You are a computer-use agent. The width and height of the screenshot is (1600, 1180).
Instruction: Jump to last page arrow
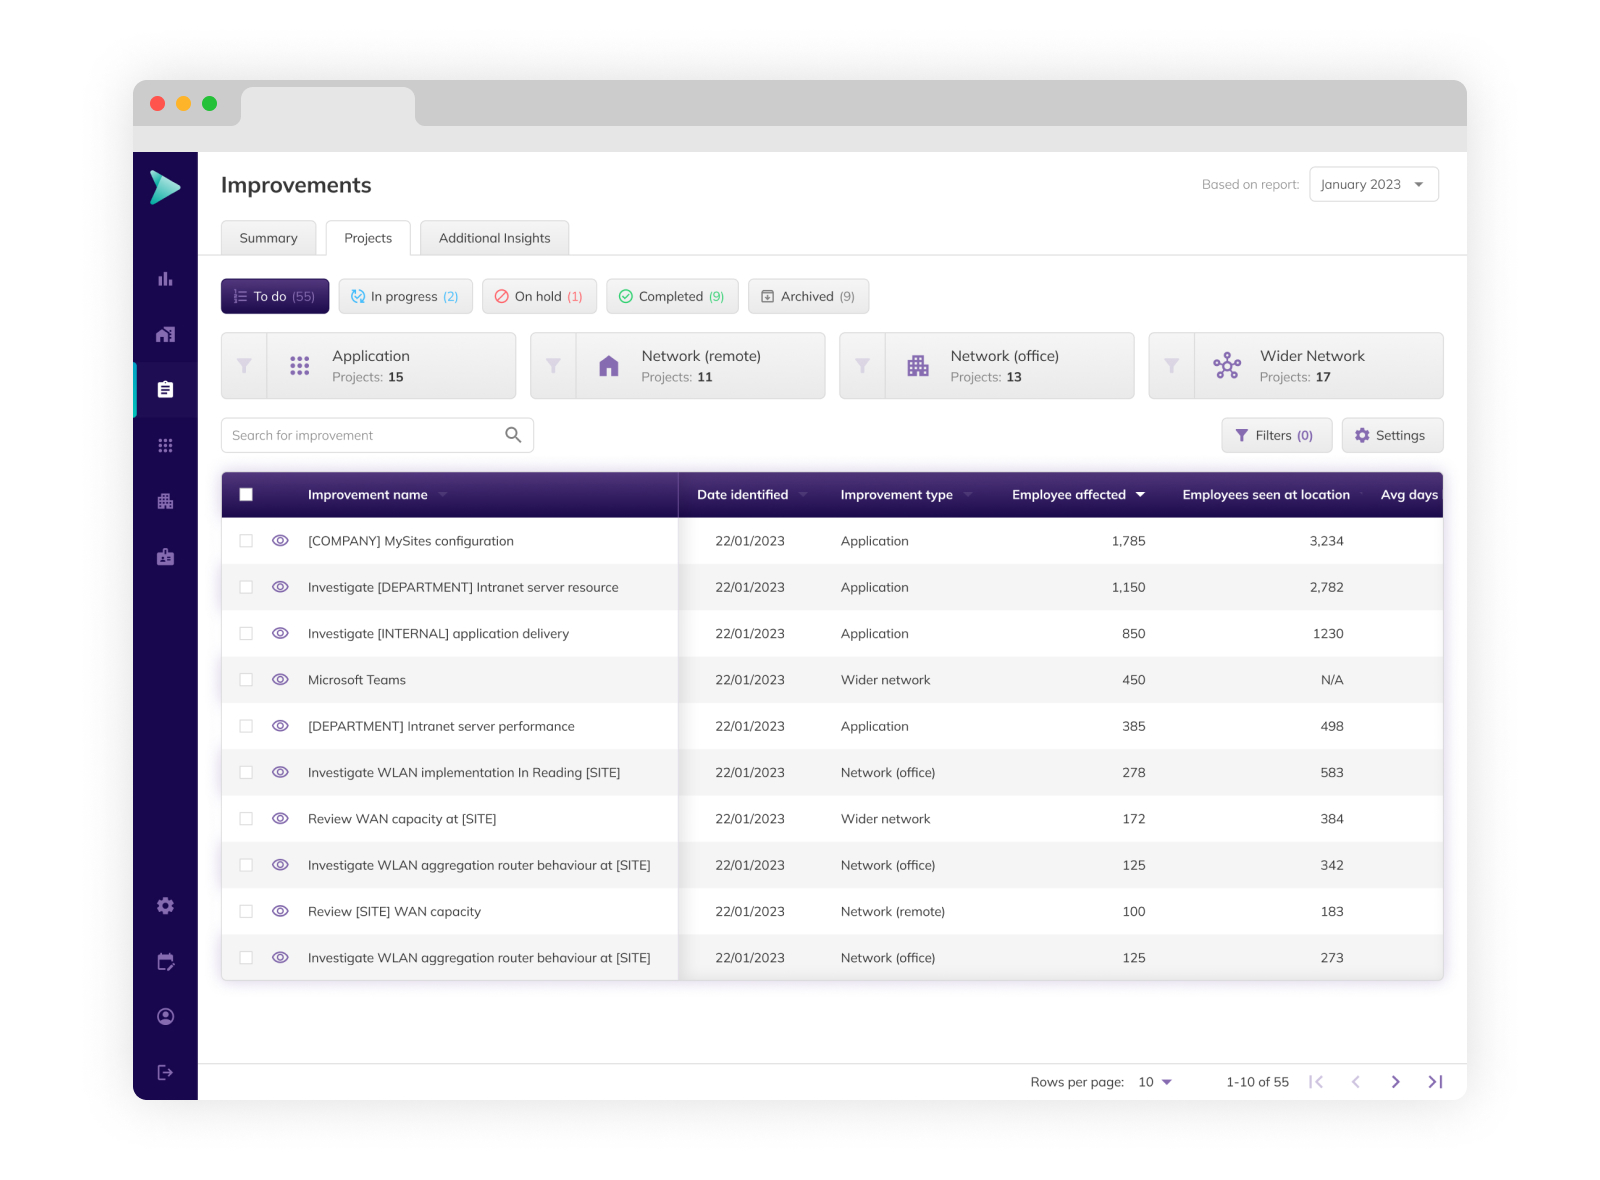point(1435,1082)
